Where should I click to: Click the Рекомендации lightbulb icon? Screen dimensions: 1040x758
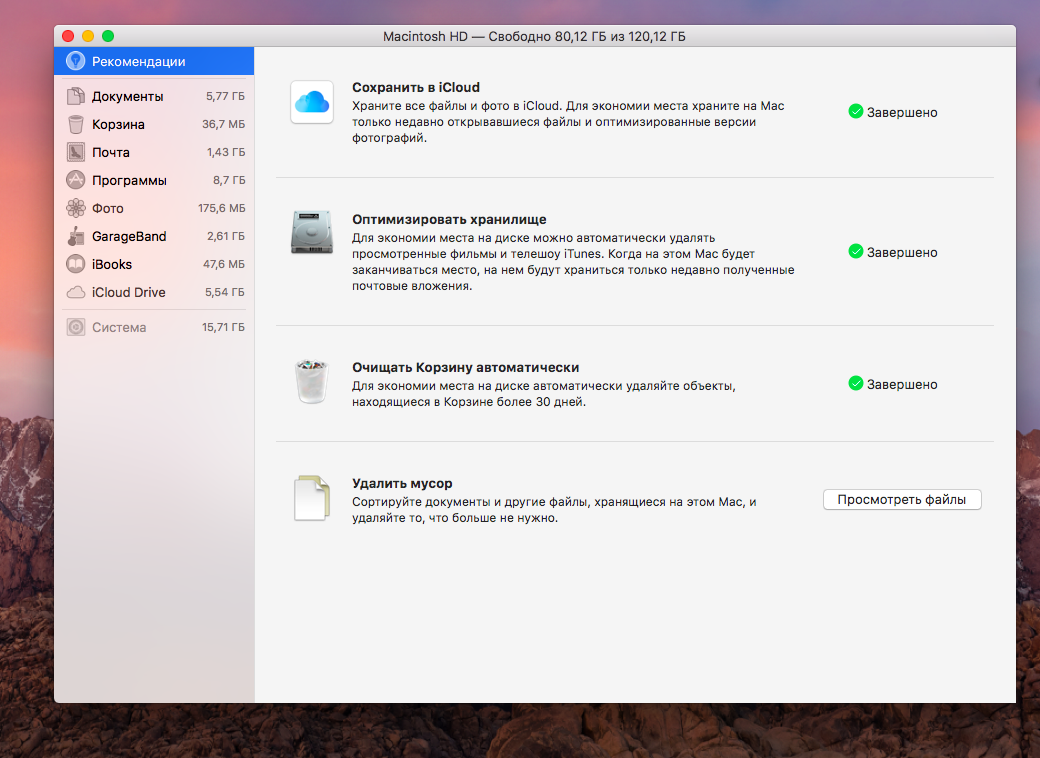[76, 61]
